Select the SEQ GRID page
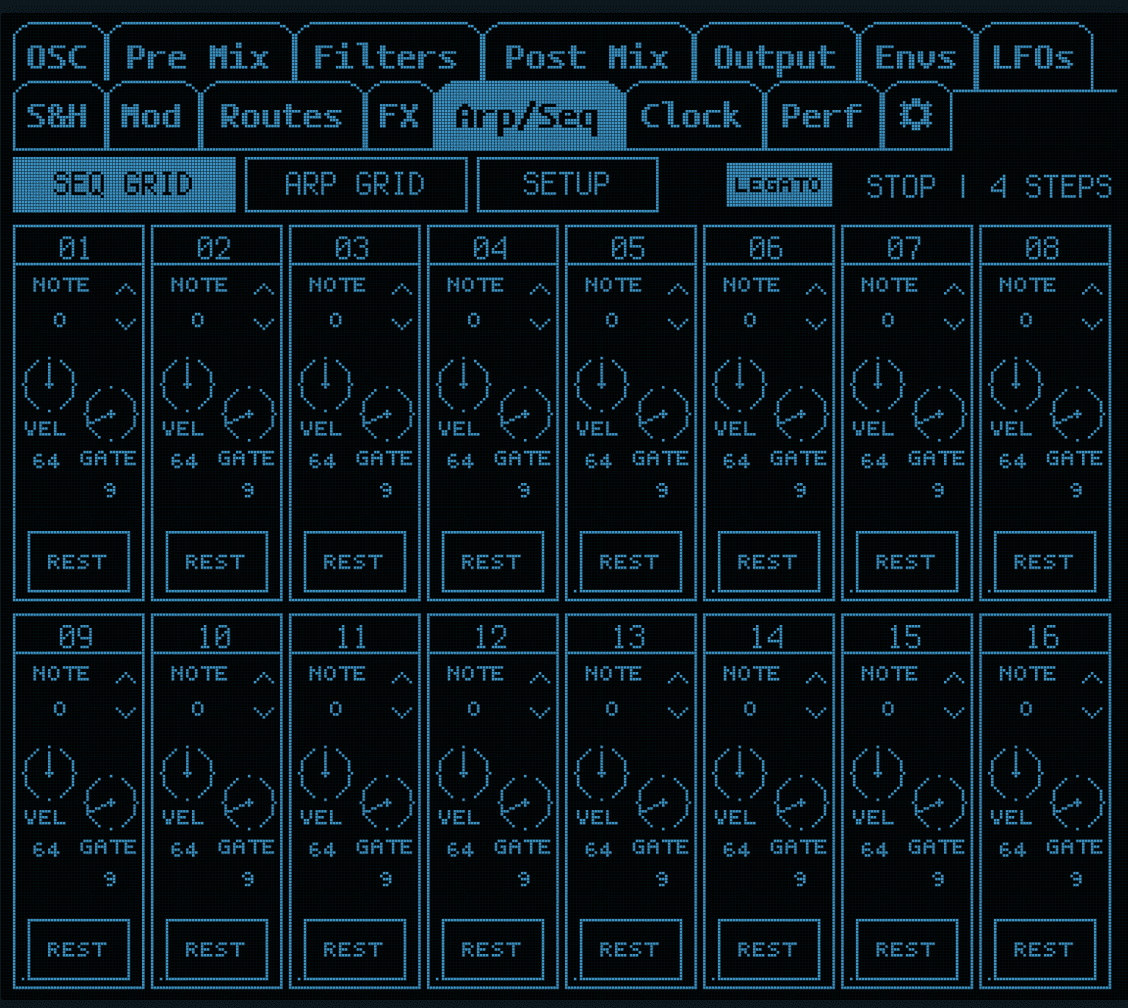Viewport: 1128px width, 1008px height. tap(124, 184)
